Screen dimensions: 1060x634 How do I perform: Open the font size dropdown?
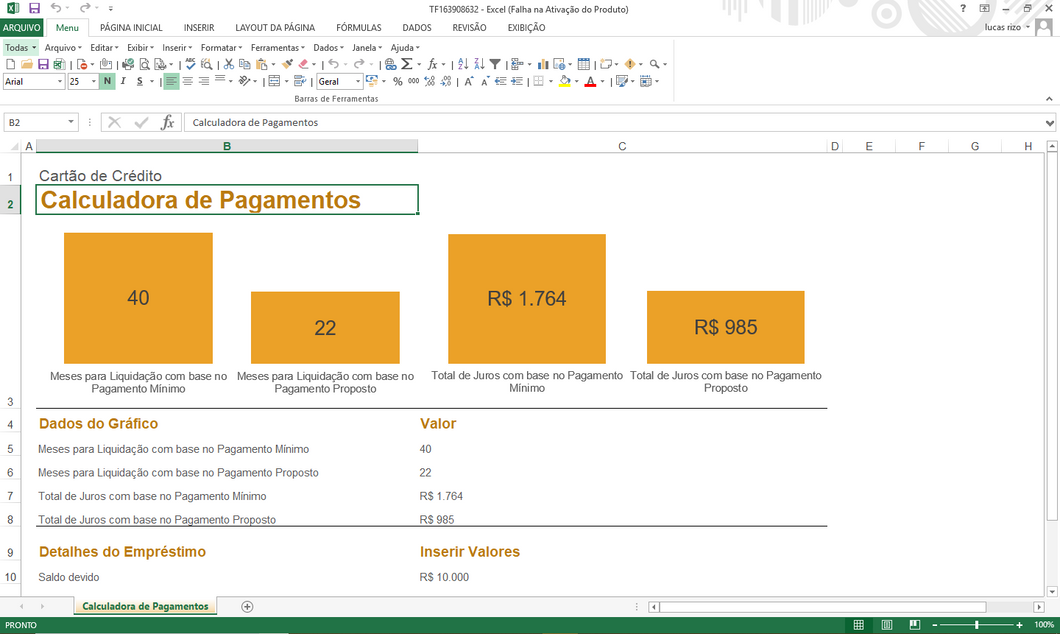pos(94,82)
